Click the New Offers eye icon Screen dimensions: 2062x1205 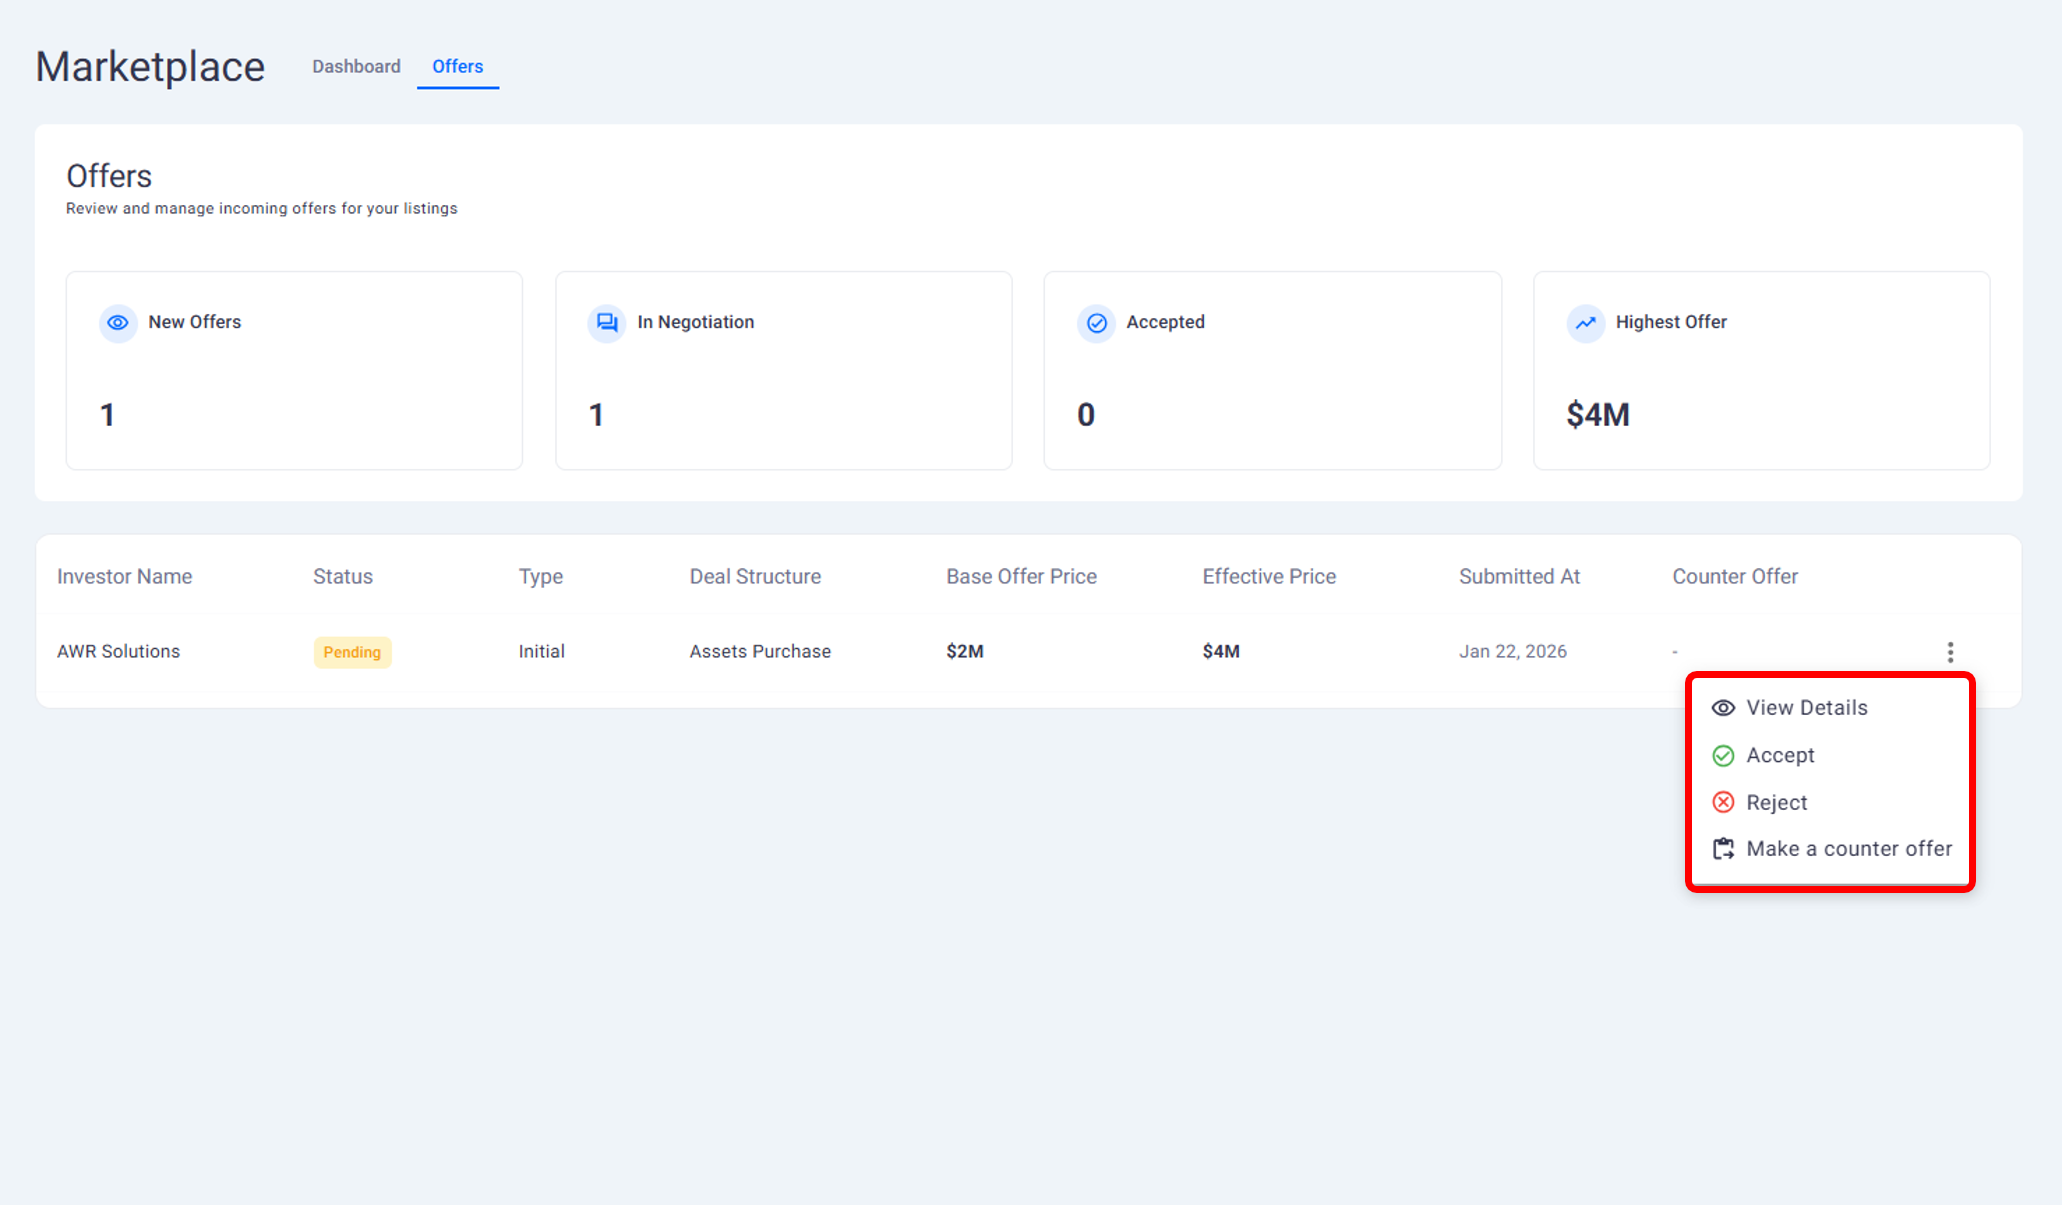pyautogui.click(x=118, y=323)
